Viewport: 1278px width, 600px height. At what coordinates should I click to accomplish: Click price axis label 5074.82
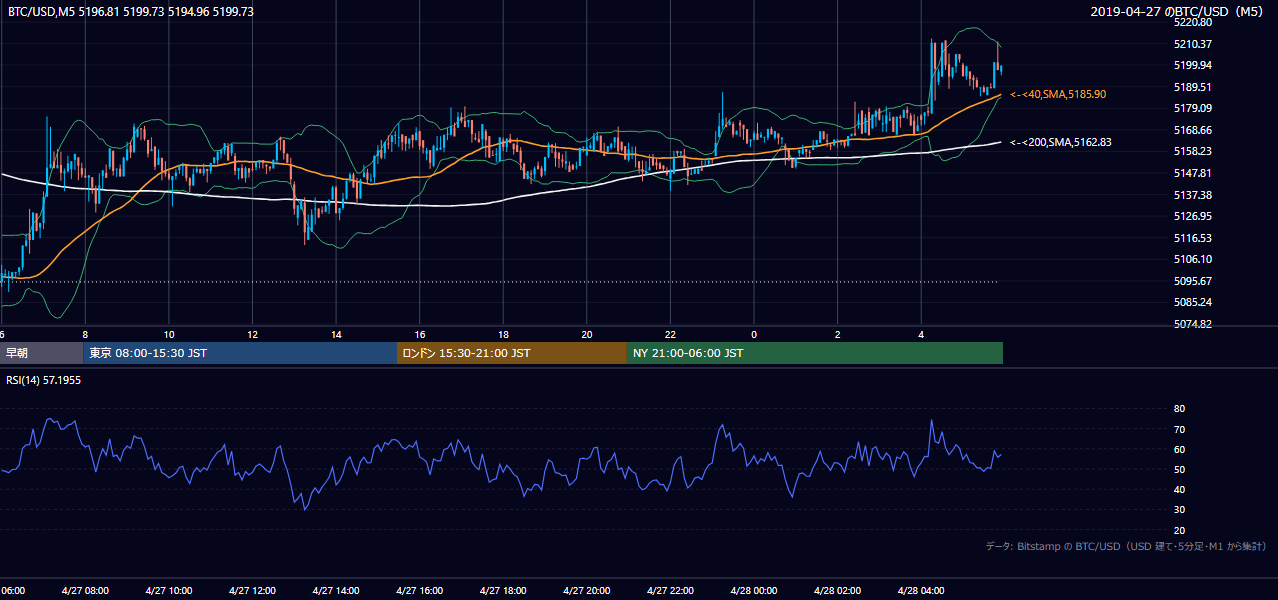(1192, 324)
